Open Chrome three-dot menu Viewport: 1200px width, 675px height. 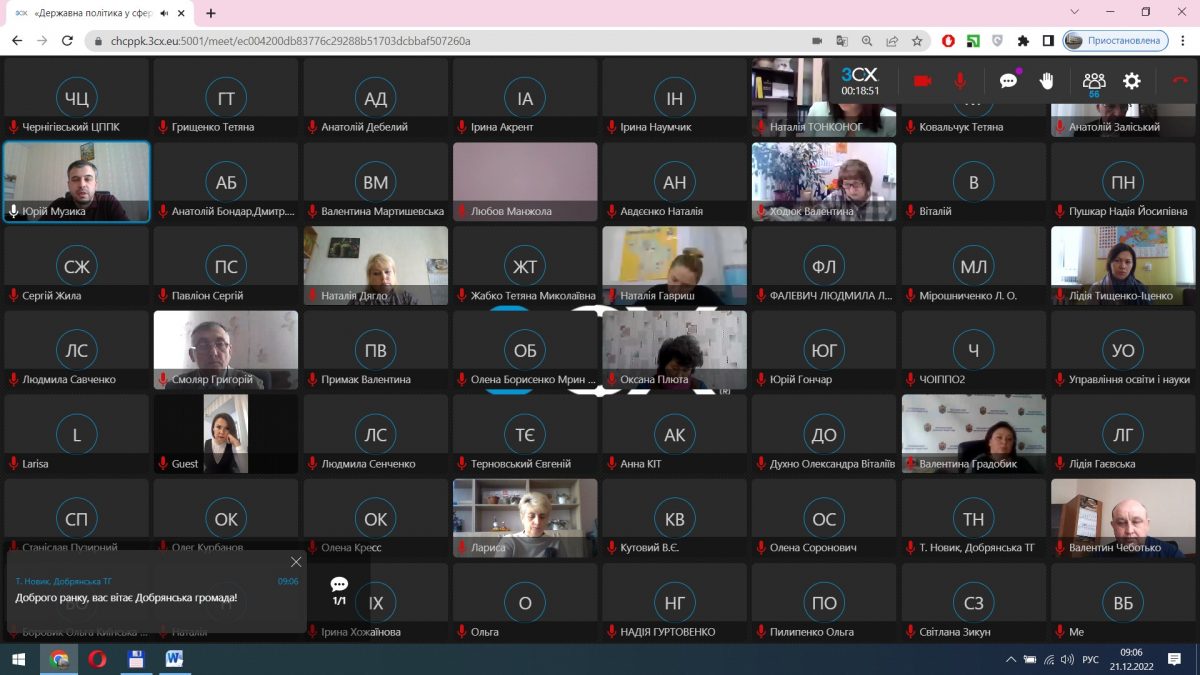1182,41
